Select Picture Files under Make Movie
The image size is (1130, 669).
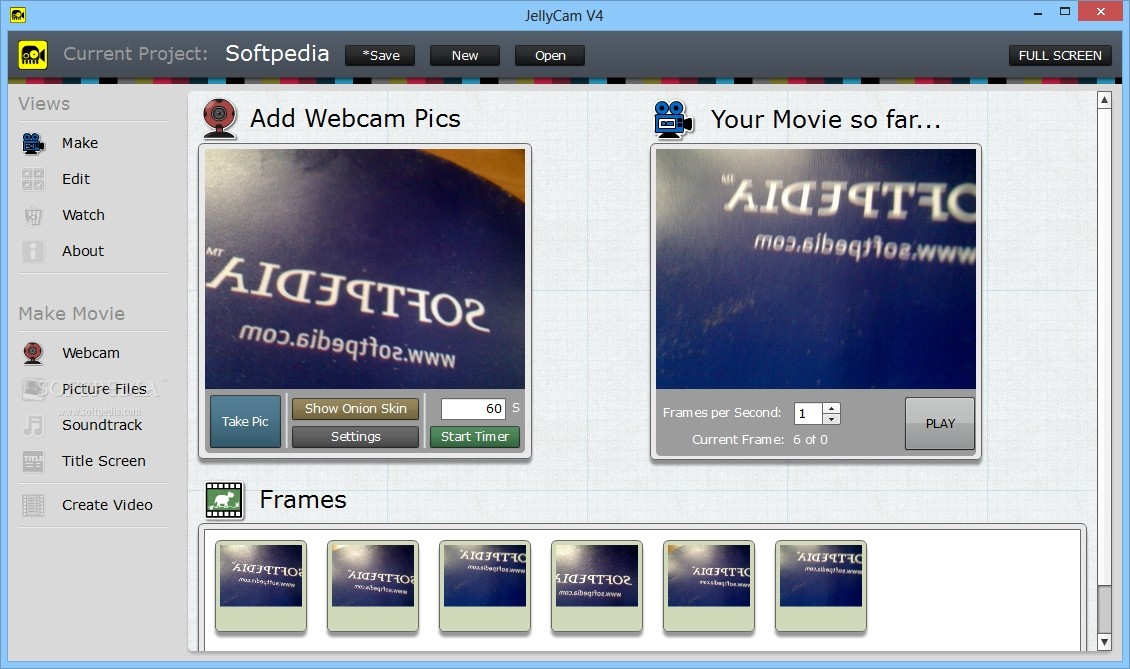point(104,389)
